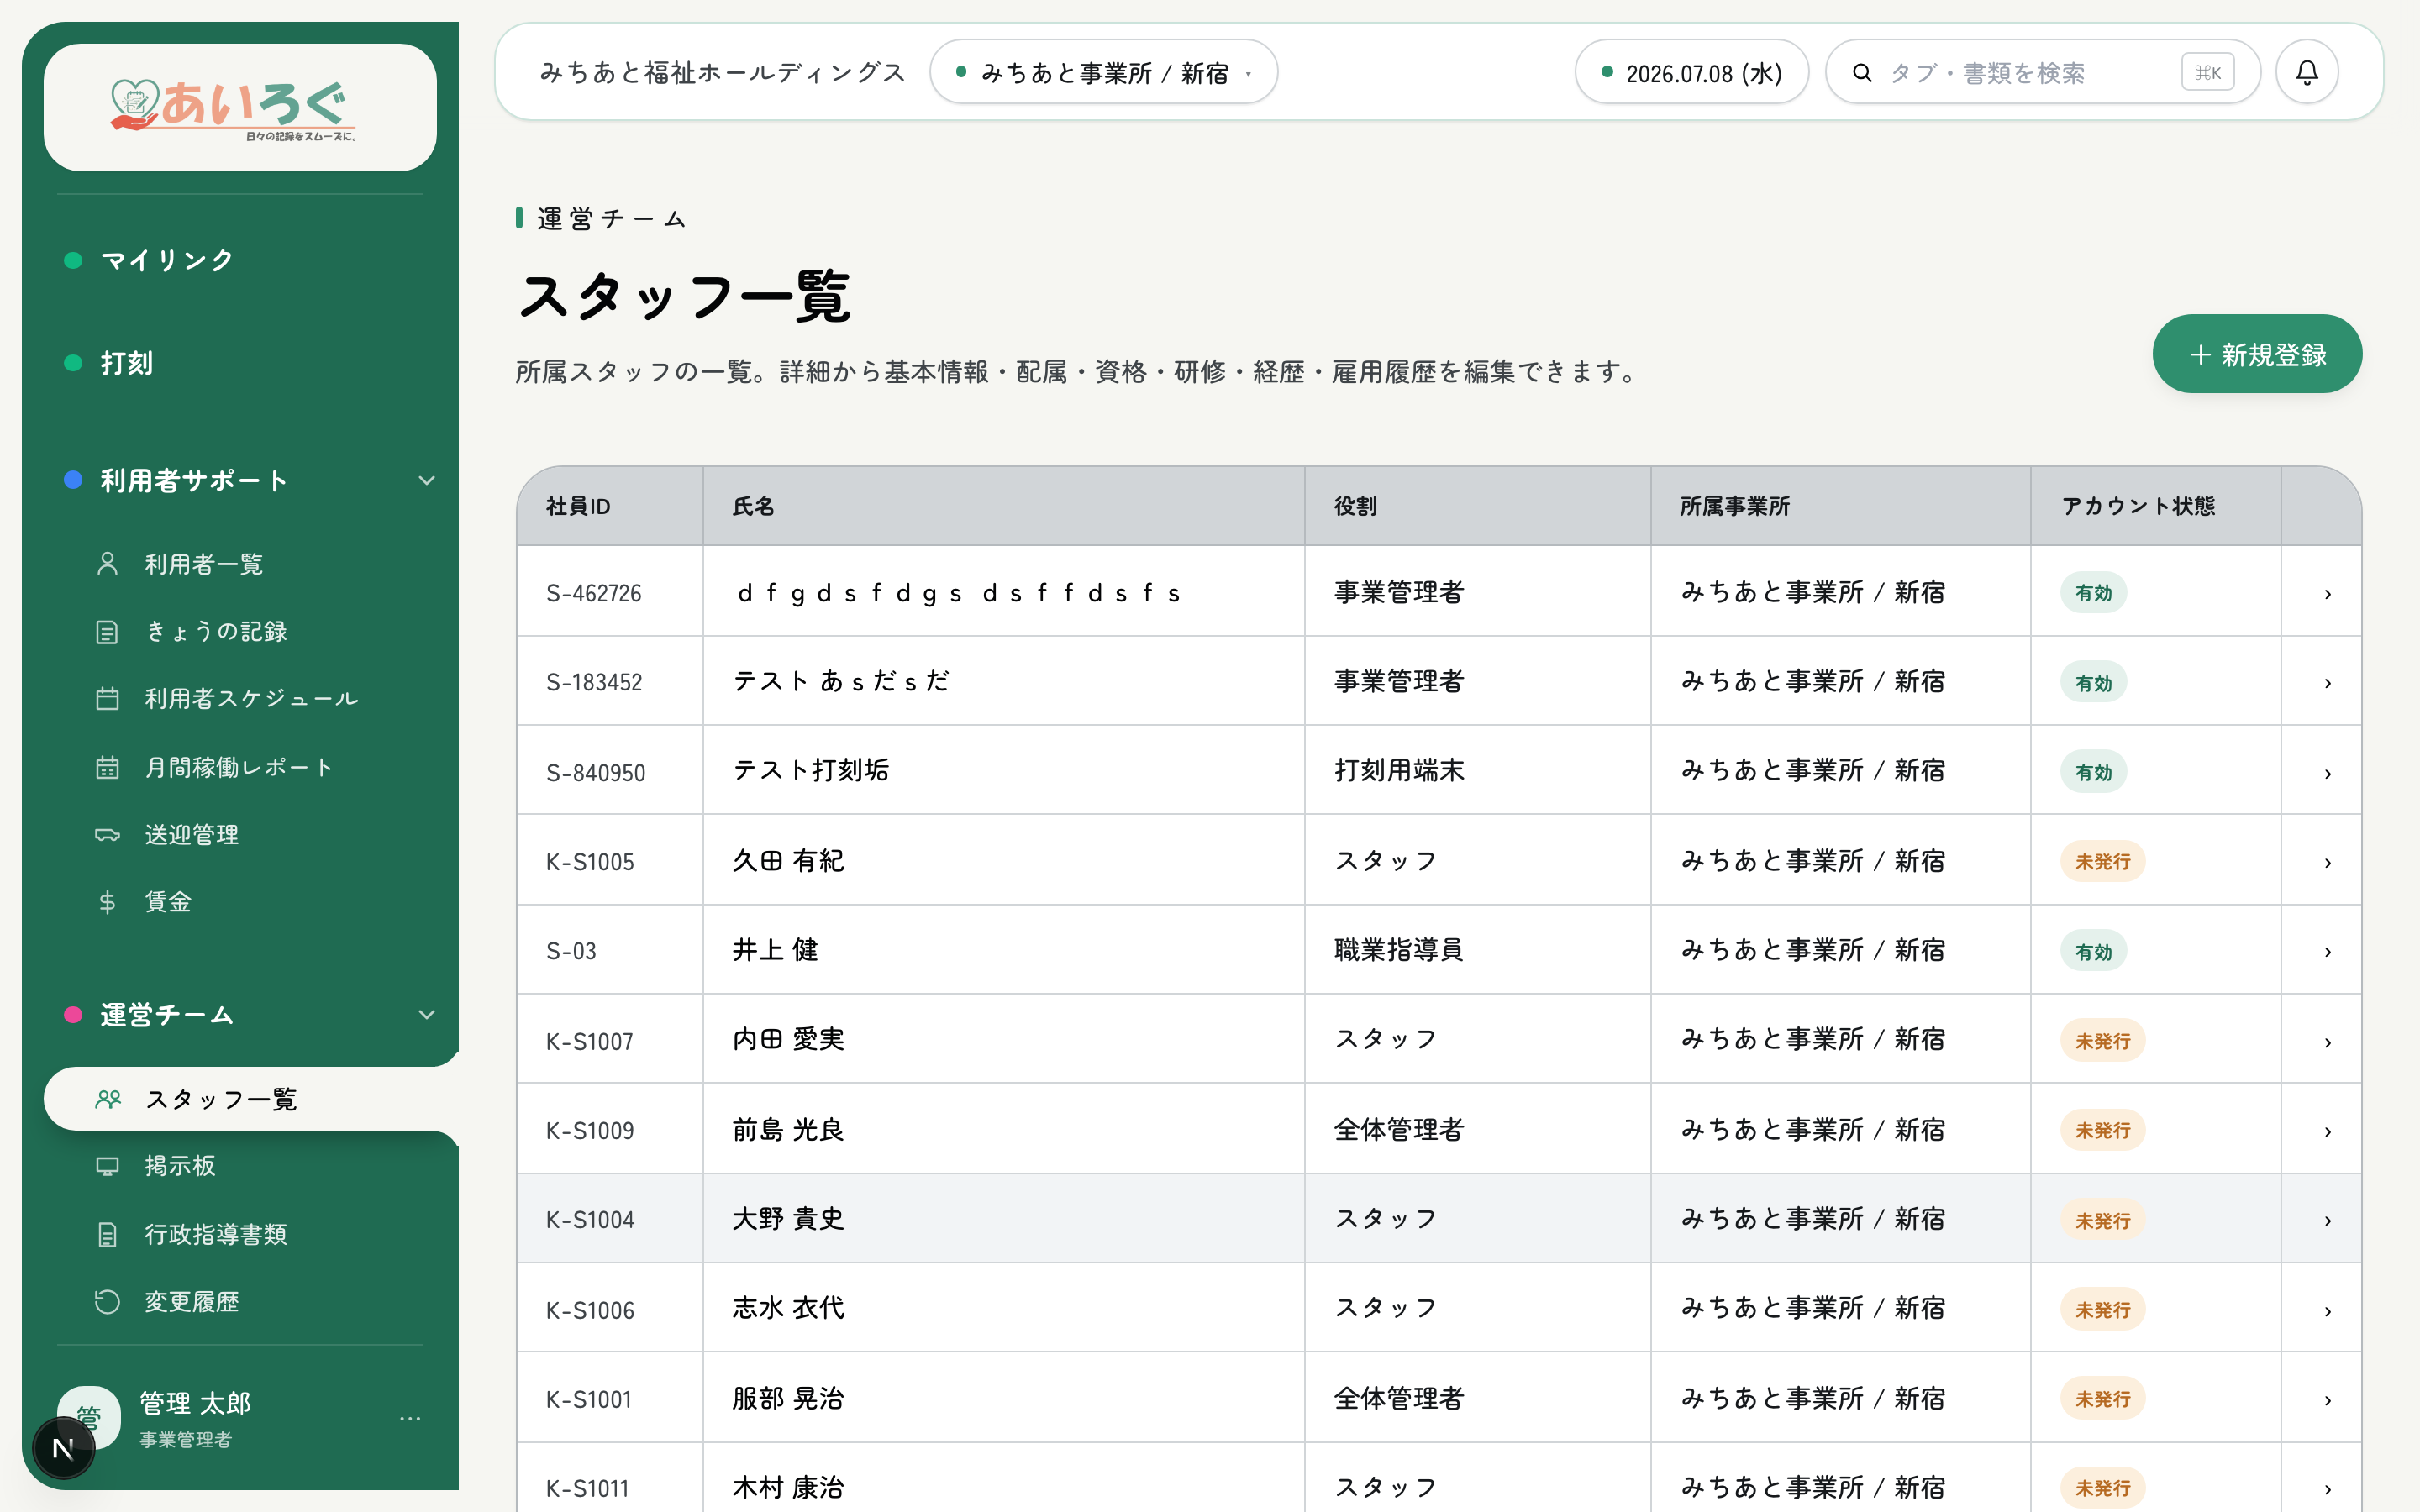The height and width of the screenshot is (1512, 2420).
Task: Click the ⌘K shortcut badge
Action: pyautogui.click(x=2207, y=72)
